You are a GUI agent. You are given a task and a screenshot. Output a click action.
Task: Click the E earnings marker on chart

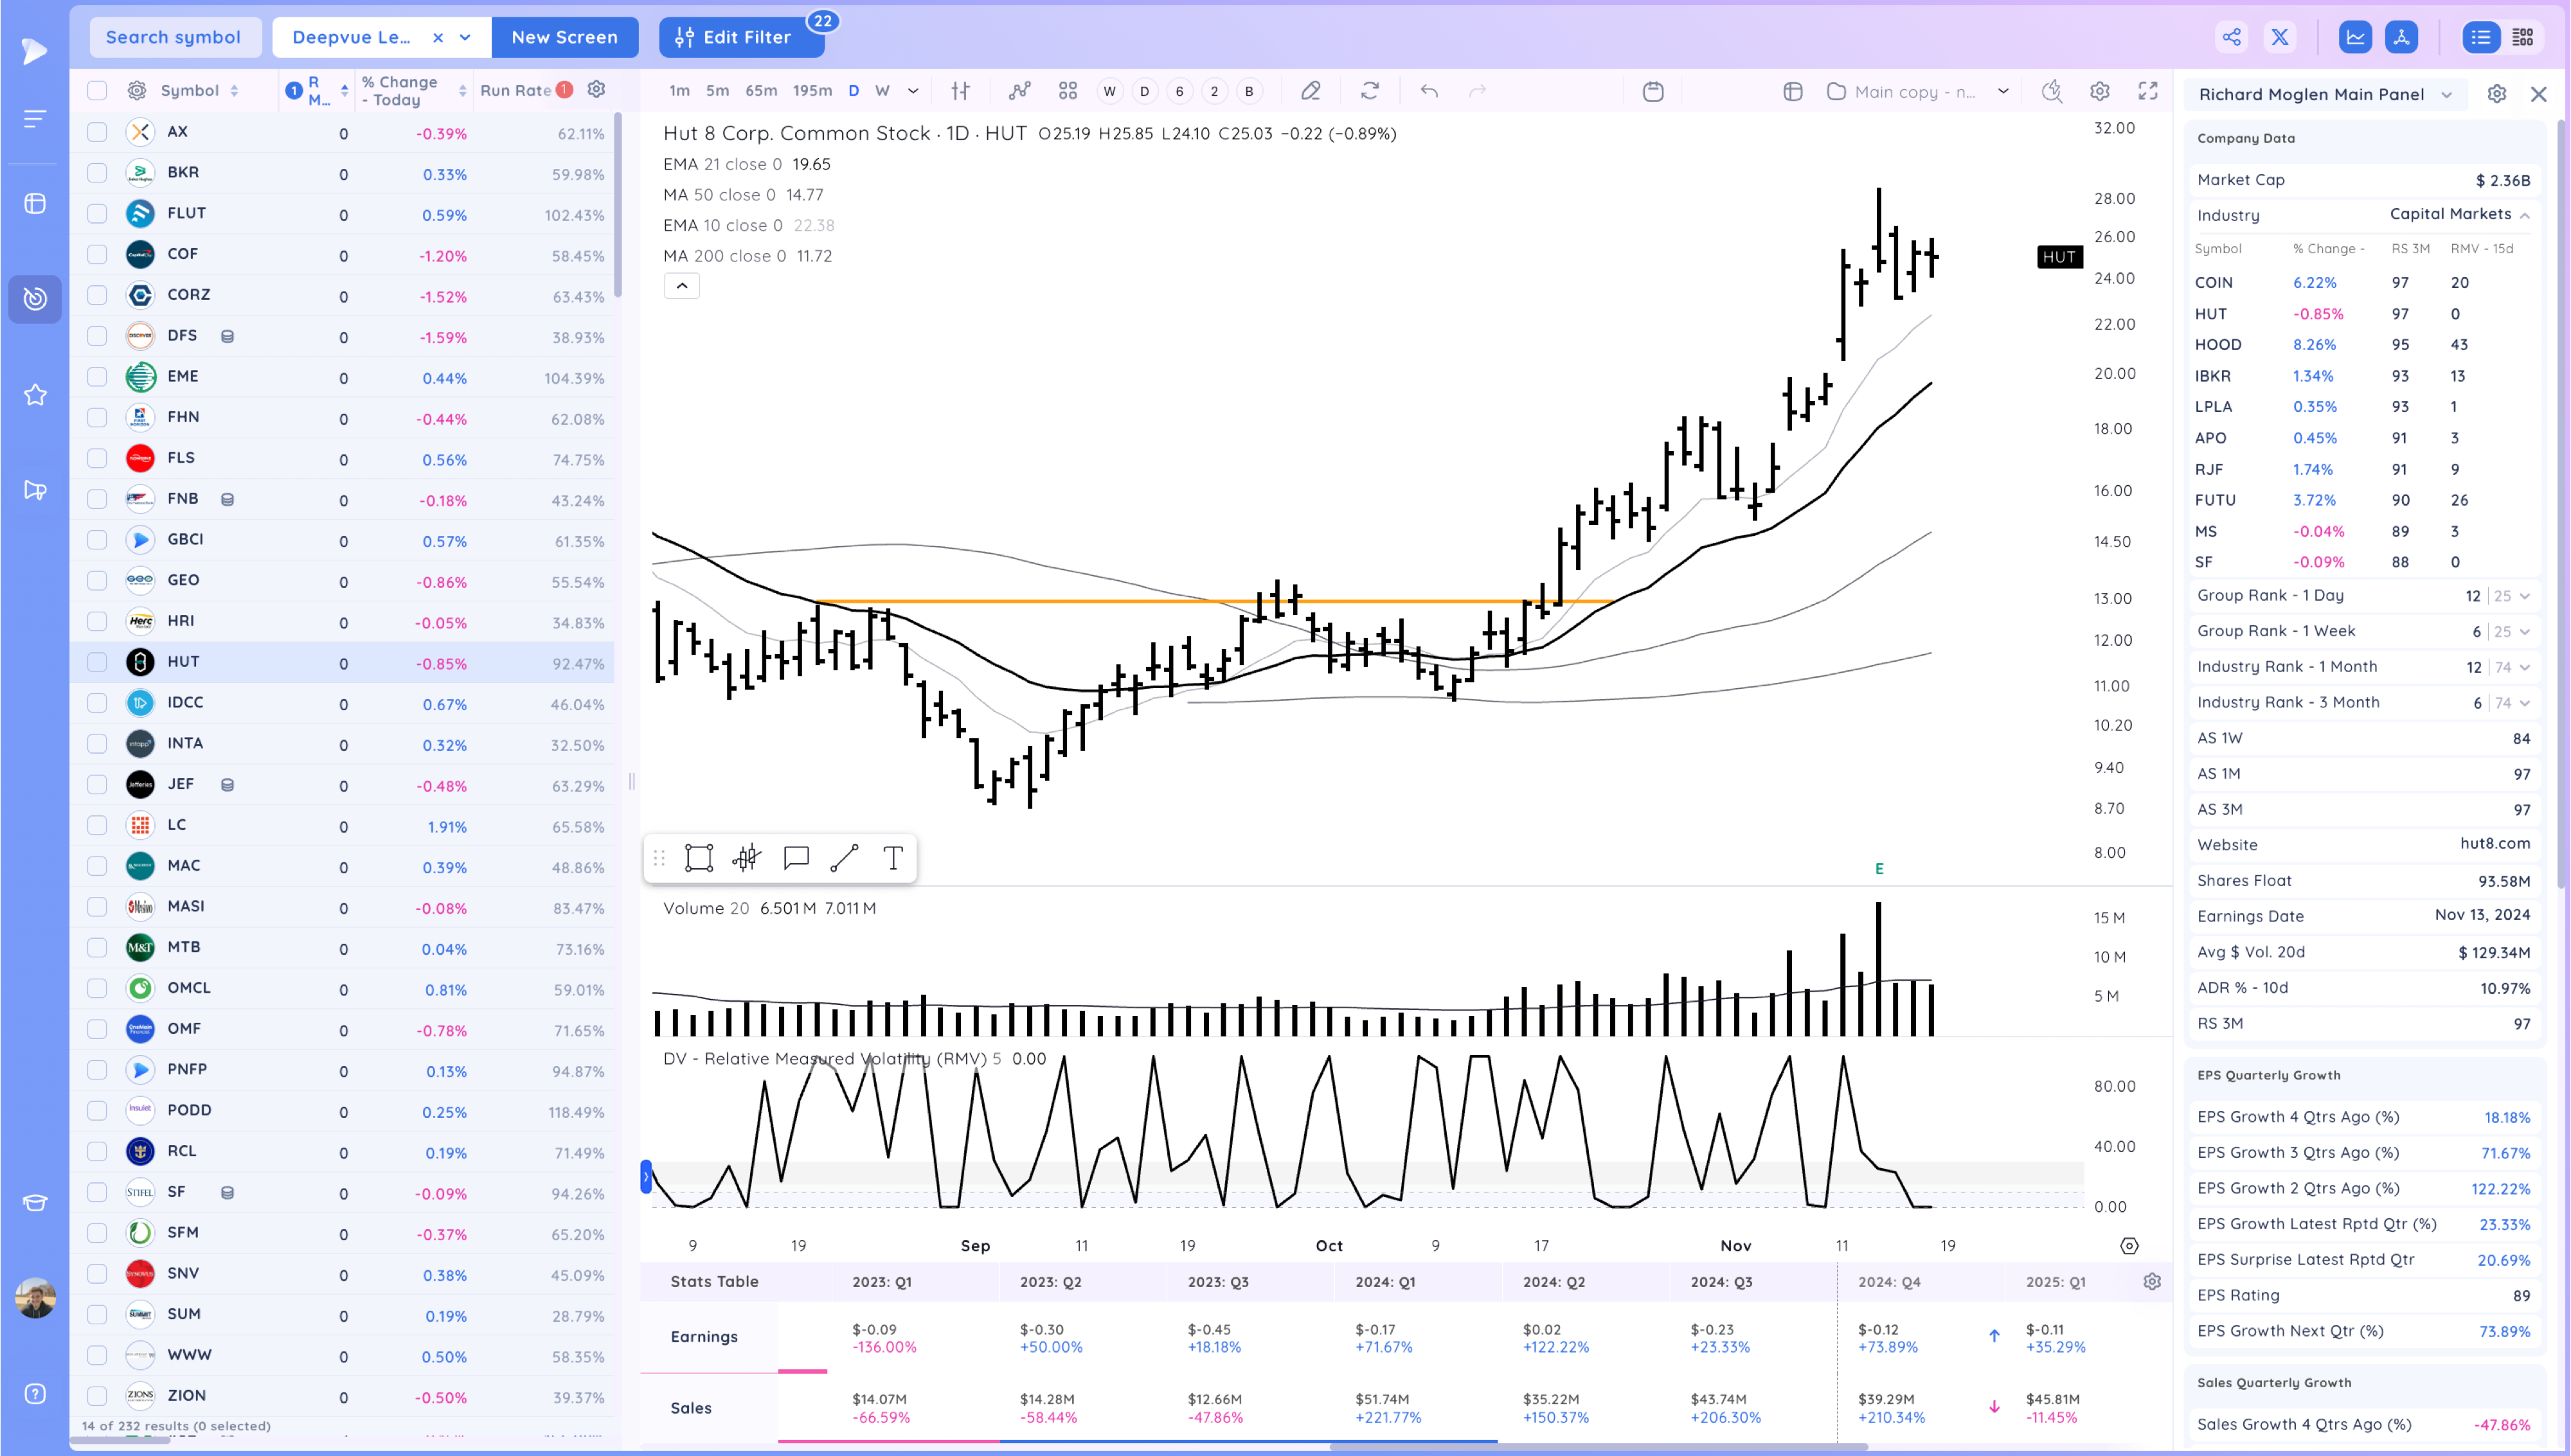point(1879,869)
